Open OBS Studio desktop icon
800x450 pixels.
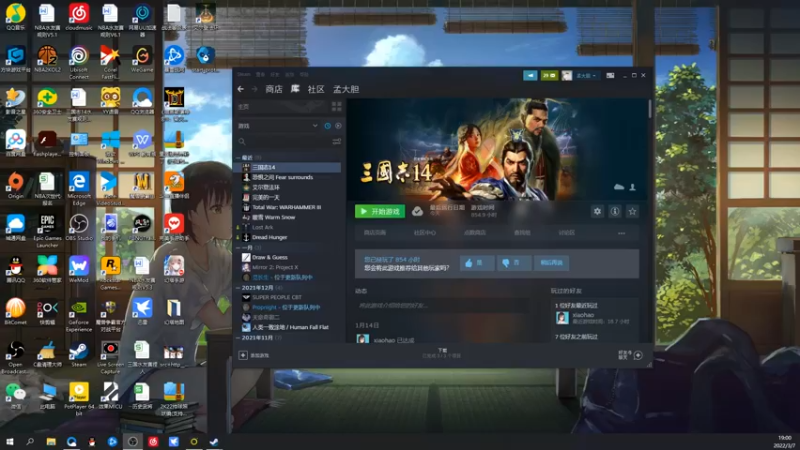pyautogui.click(x=79, y=228)
